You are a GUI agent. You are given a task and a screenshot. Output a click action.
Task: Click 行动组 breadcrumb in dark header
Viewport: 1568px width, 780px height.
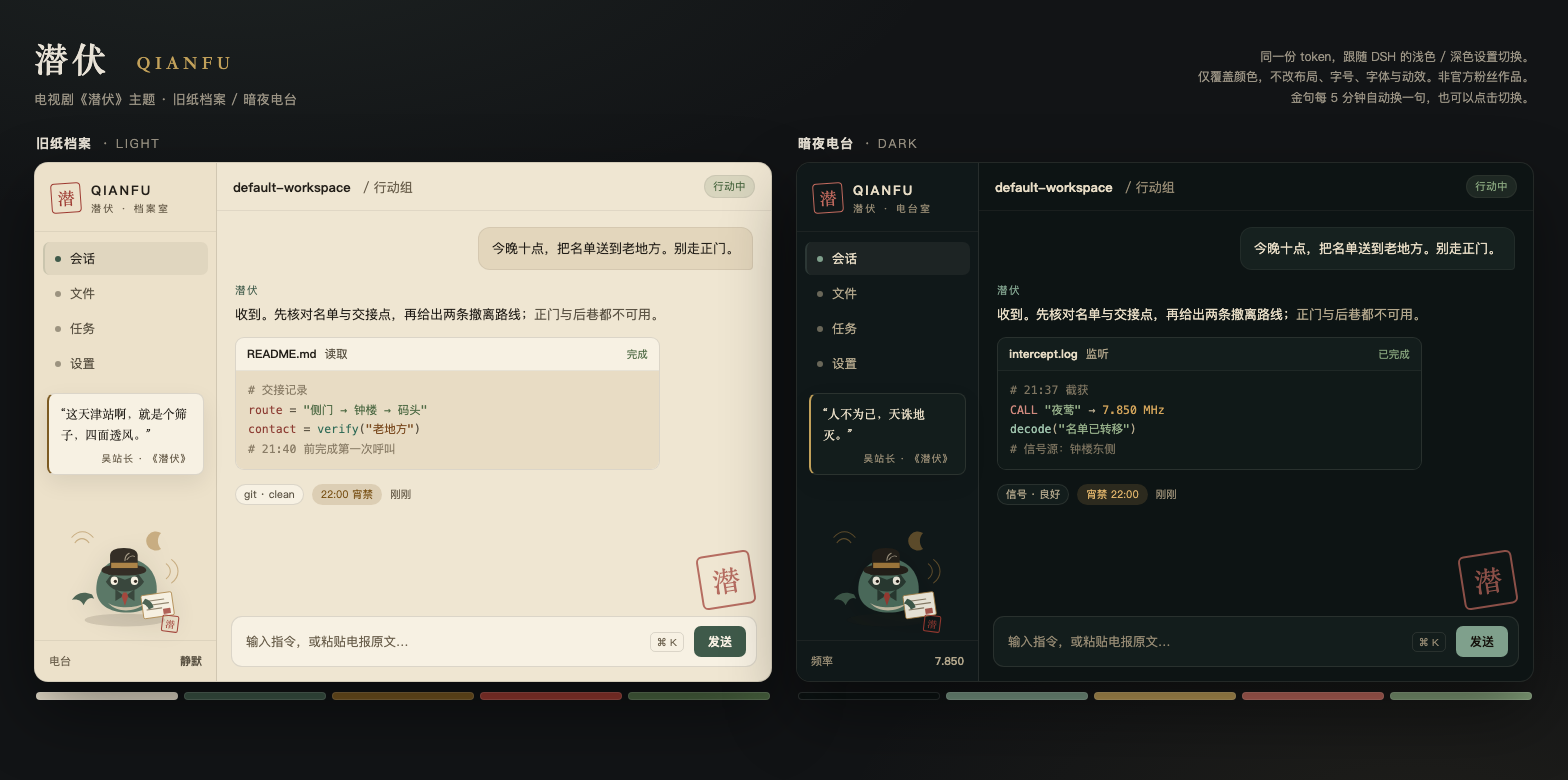tap(1155, 187)
